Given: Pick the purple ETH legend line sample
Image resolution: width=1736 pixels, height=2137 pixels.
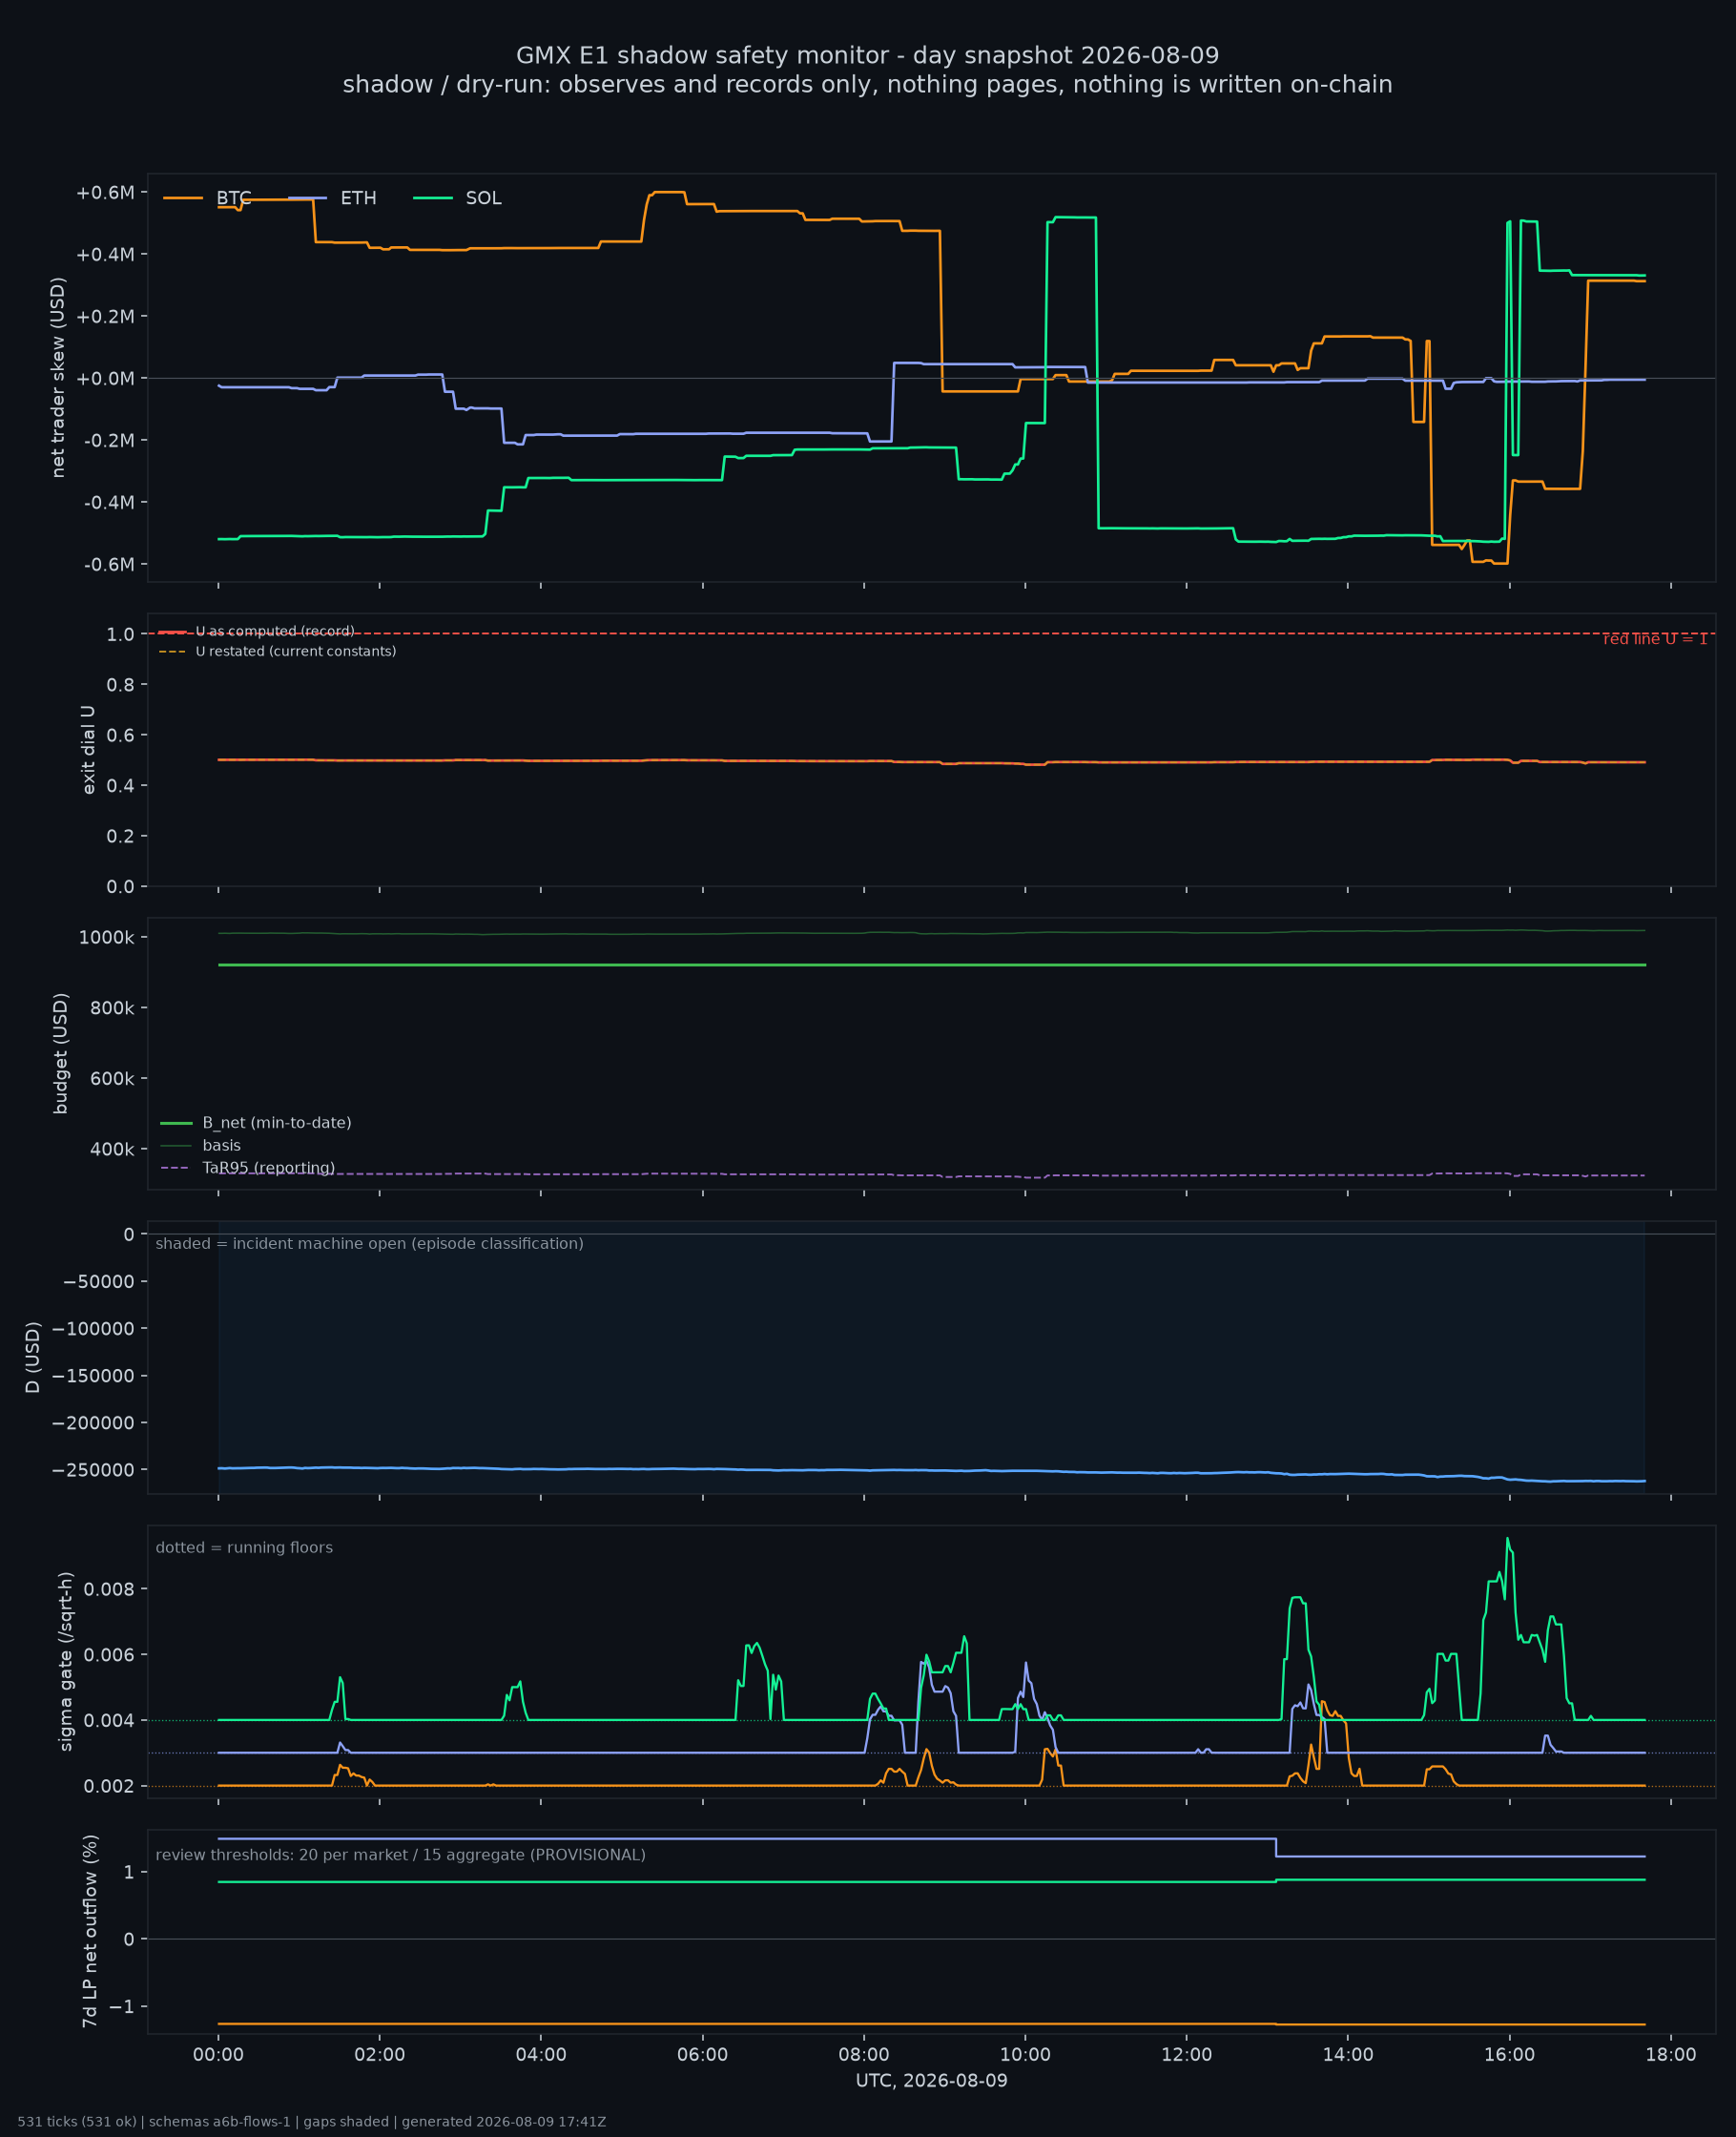Looking at the screenshot, I should [x=307, y=198].
